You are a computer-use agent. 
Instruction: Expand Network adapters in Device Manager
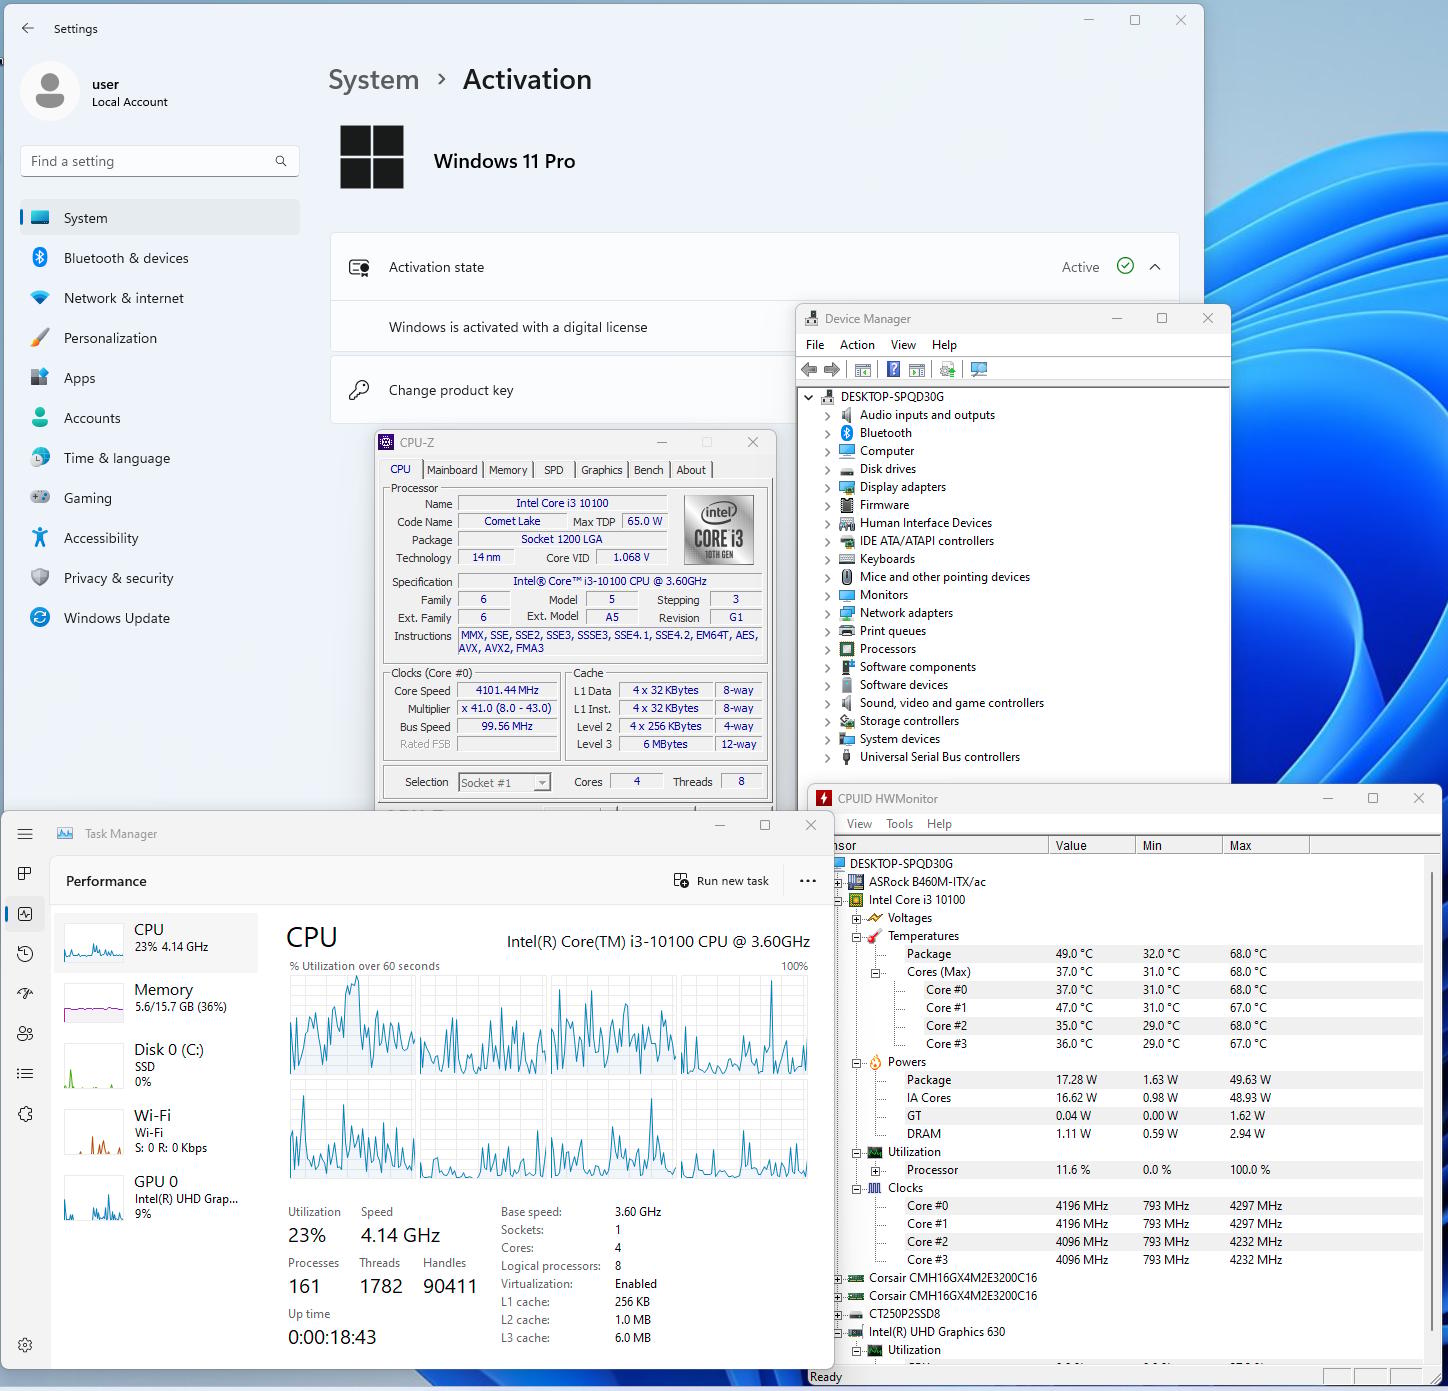[827, 613]
